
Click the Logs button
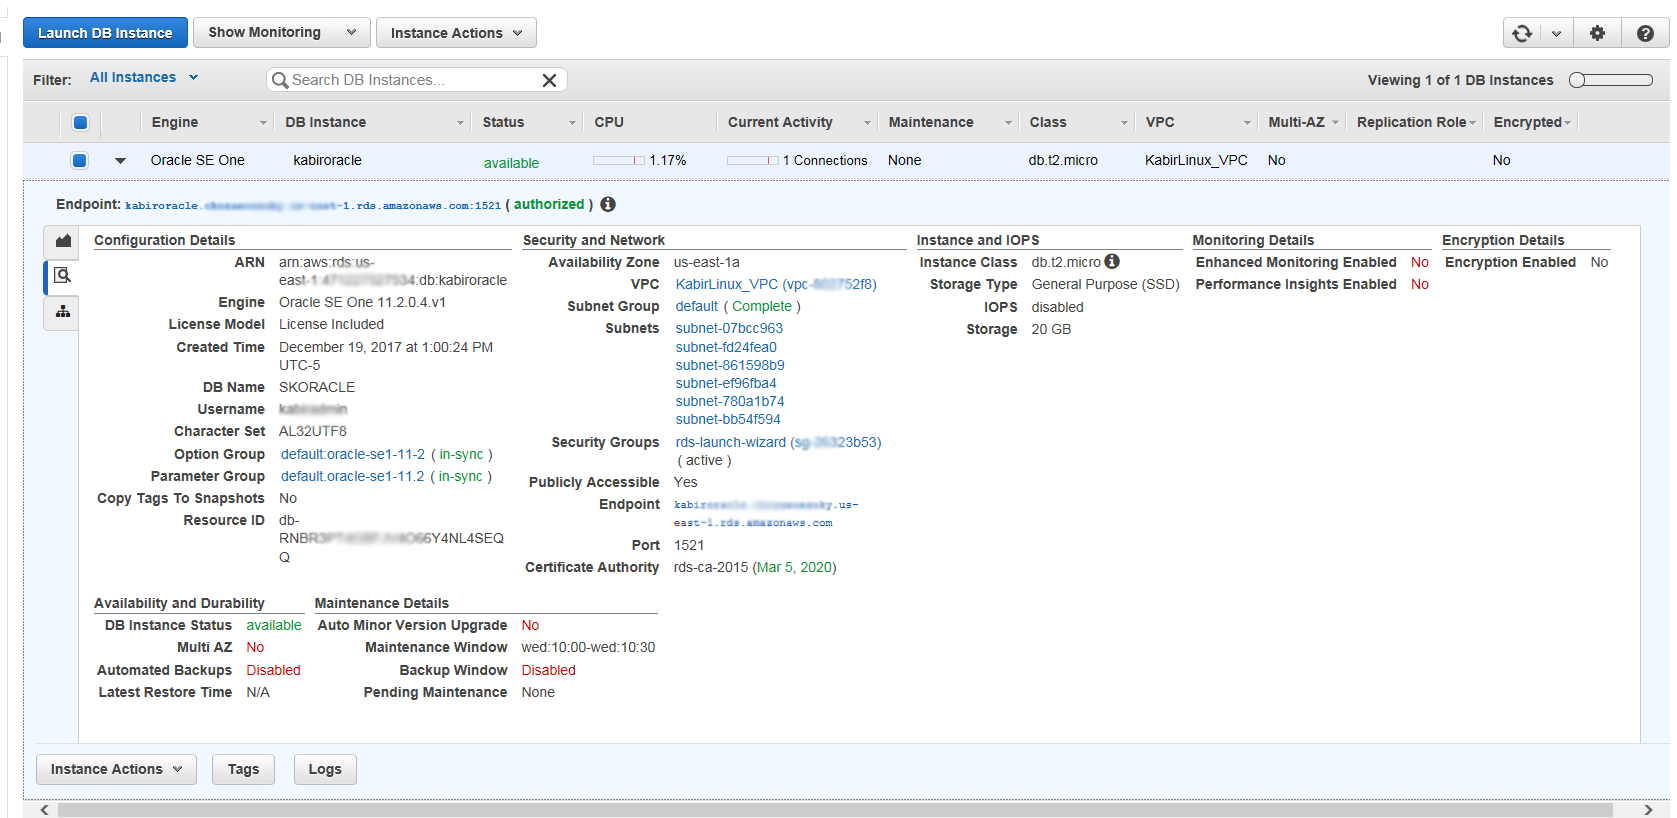(x=325, y=769)
